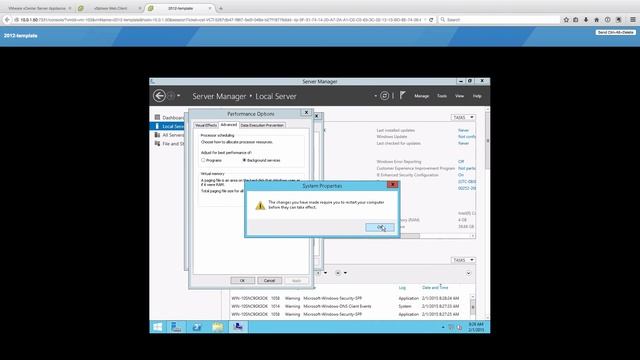640x360 pixels.
Task: Click the Windows Start button
Action: [x=158, y=327]
